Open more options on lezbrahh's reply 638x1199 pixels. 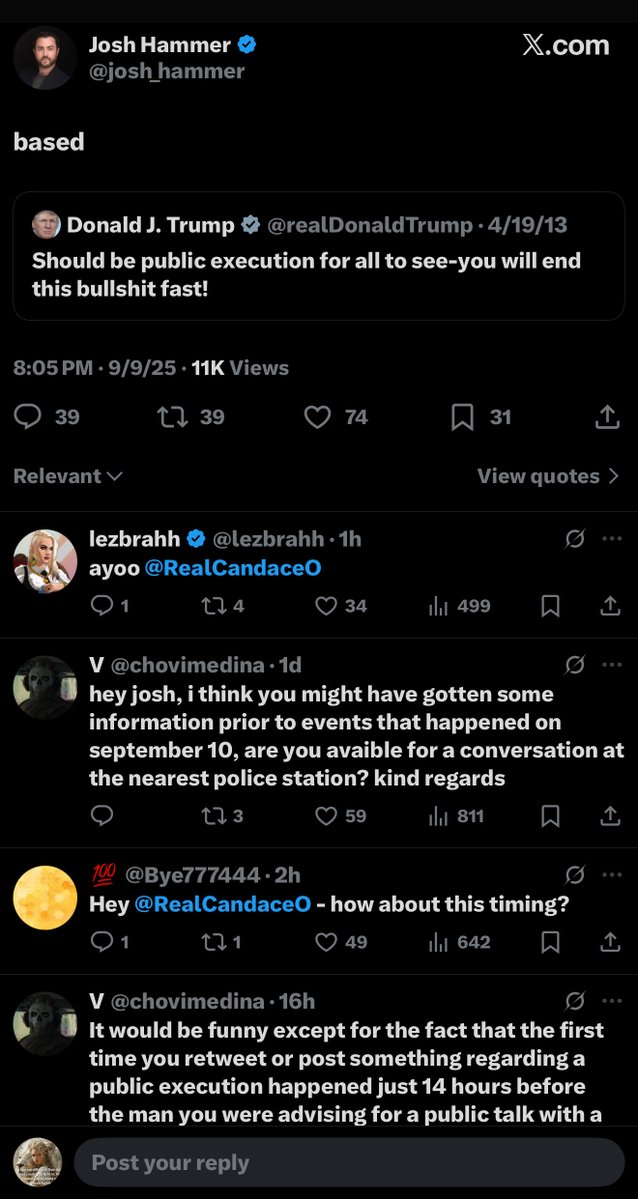pos(612,539)
